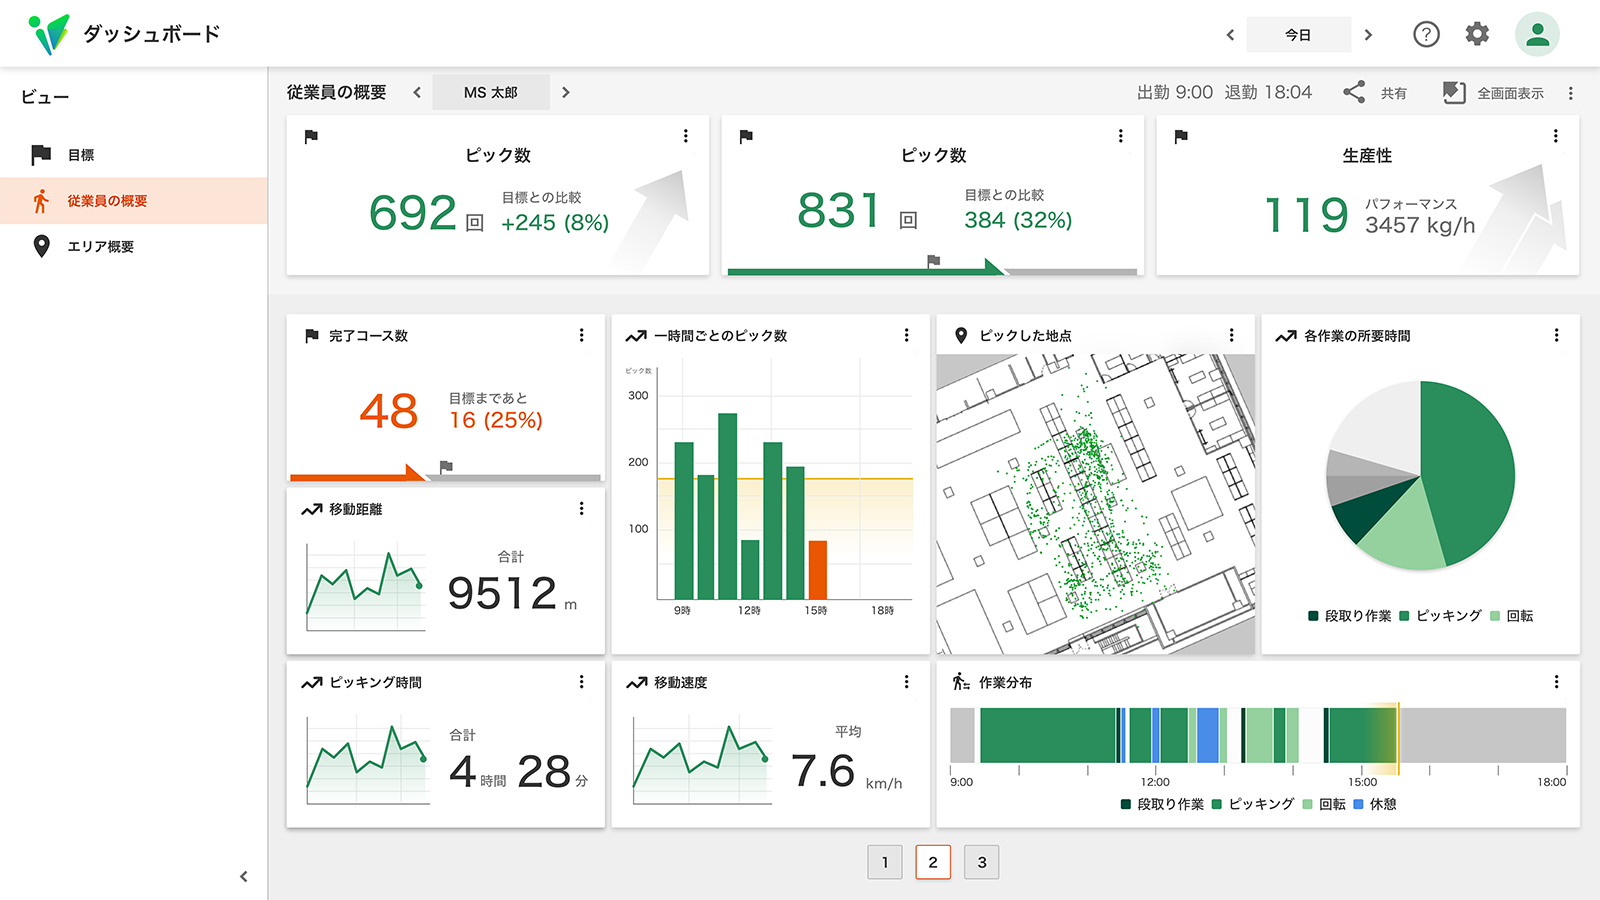
Task: Collapse the sidebar using the bottom arrow
Action: click(243, 877)
